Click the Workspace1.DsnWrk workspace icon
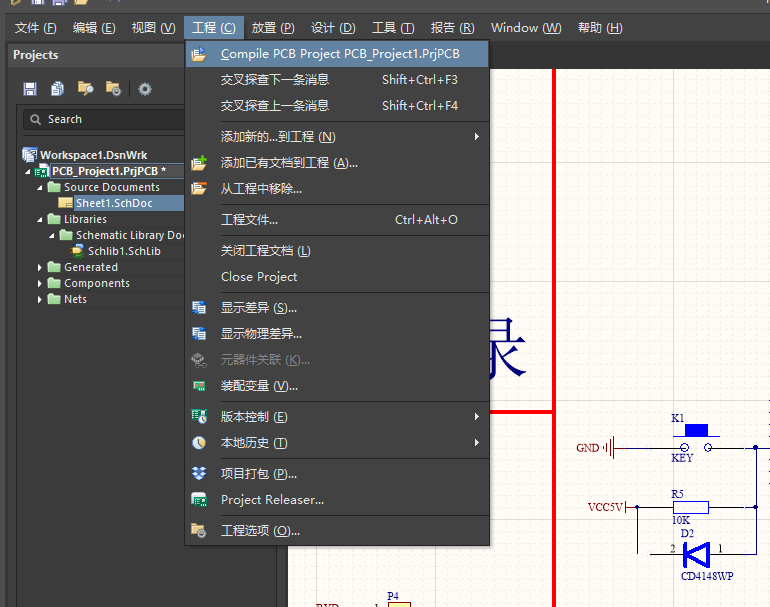The image size is (770, 607). point(29,155)
